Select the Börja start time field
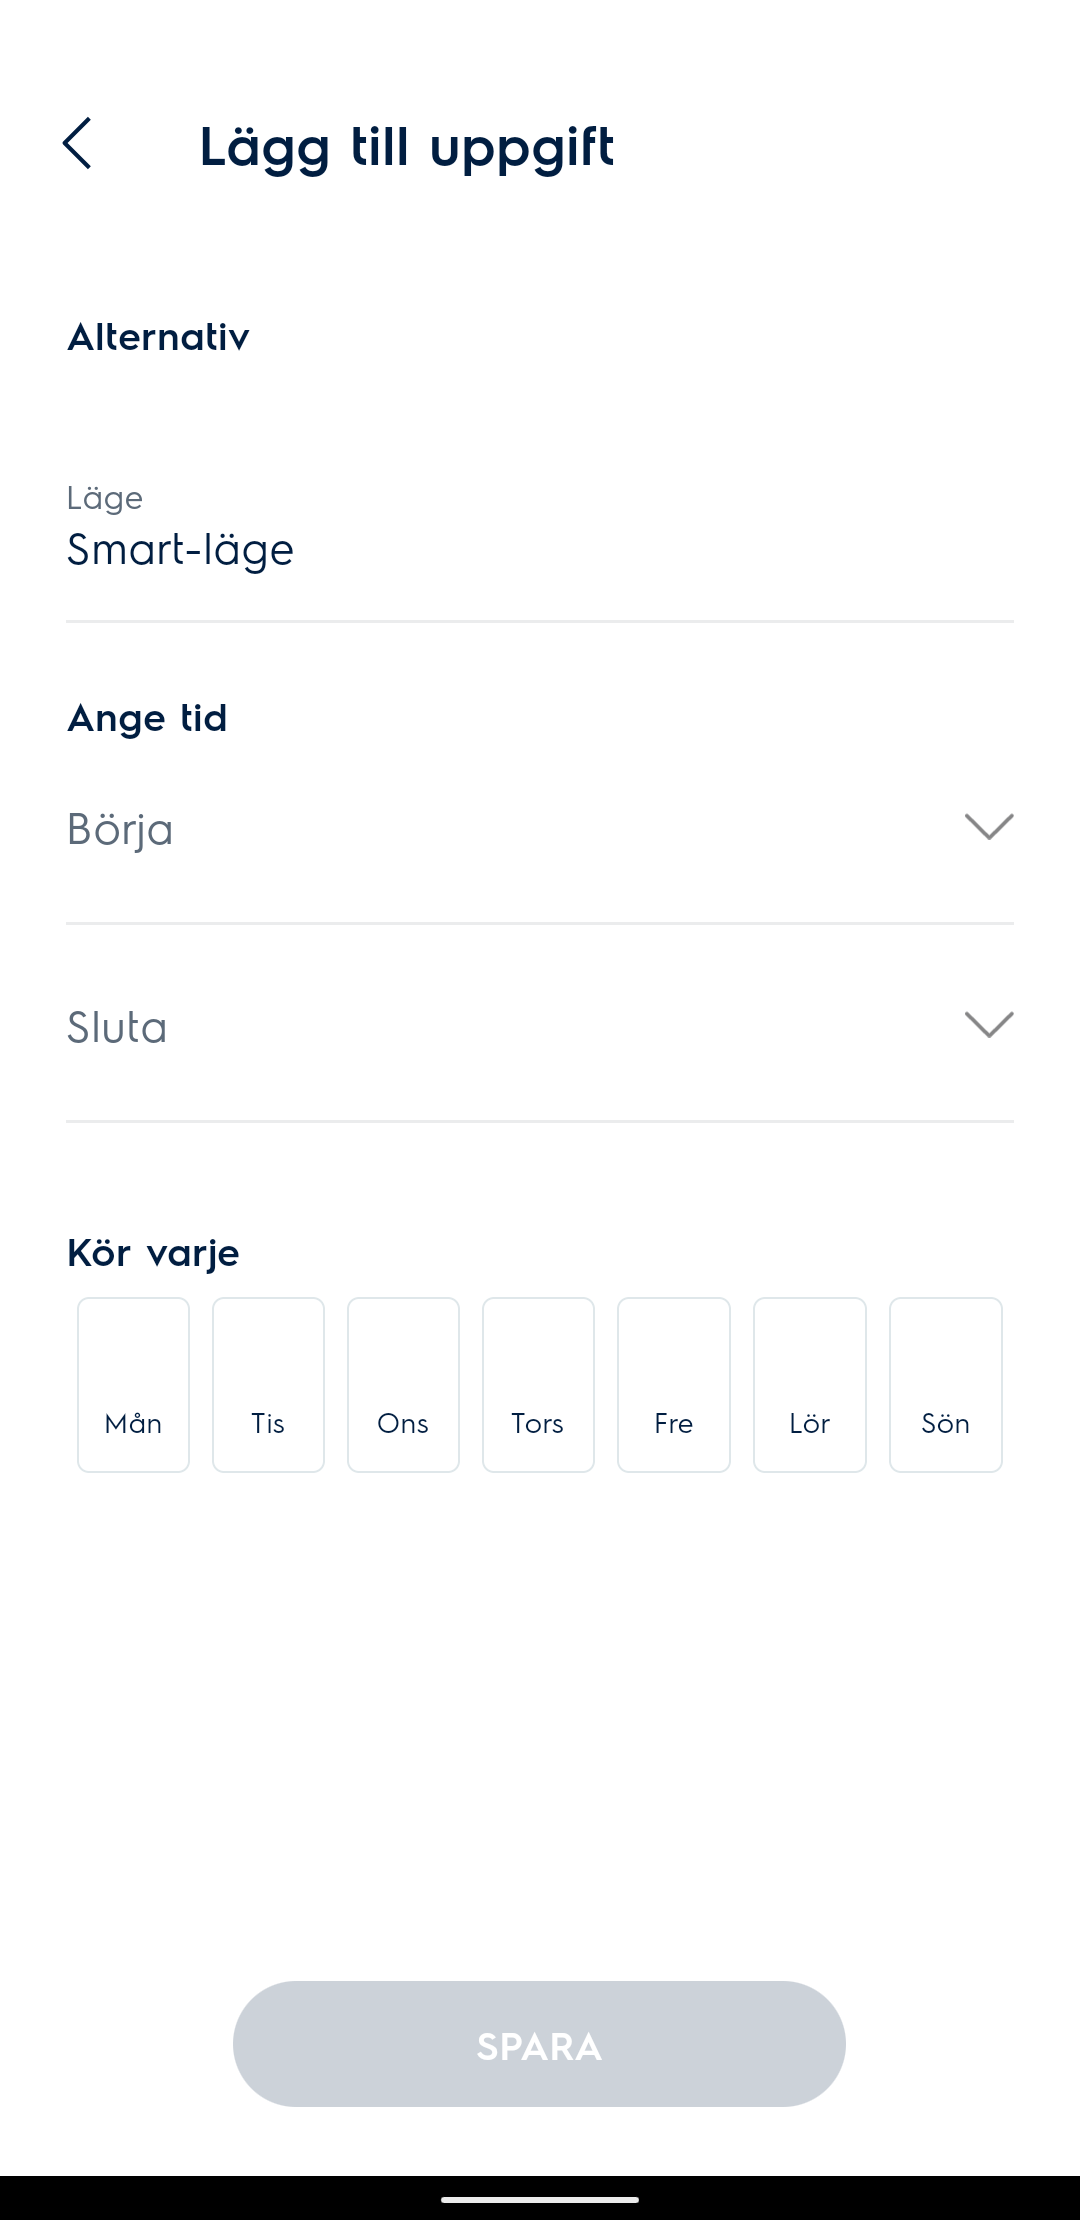The image size is (1080, 2220). [x=500, y=830]
